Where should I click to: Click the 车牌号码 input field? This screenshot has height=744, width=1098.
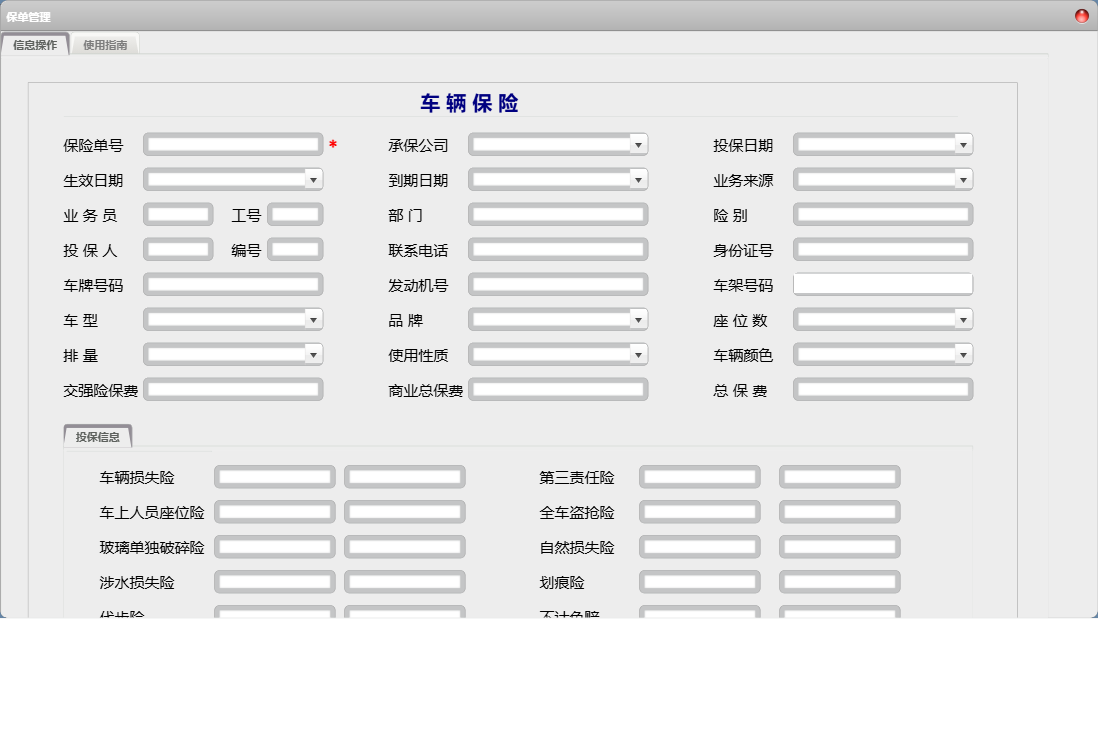232,284
